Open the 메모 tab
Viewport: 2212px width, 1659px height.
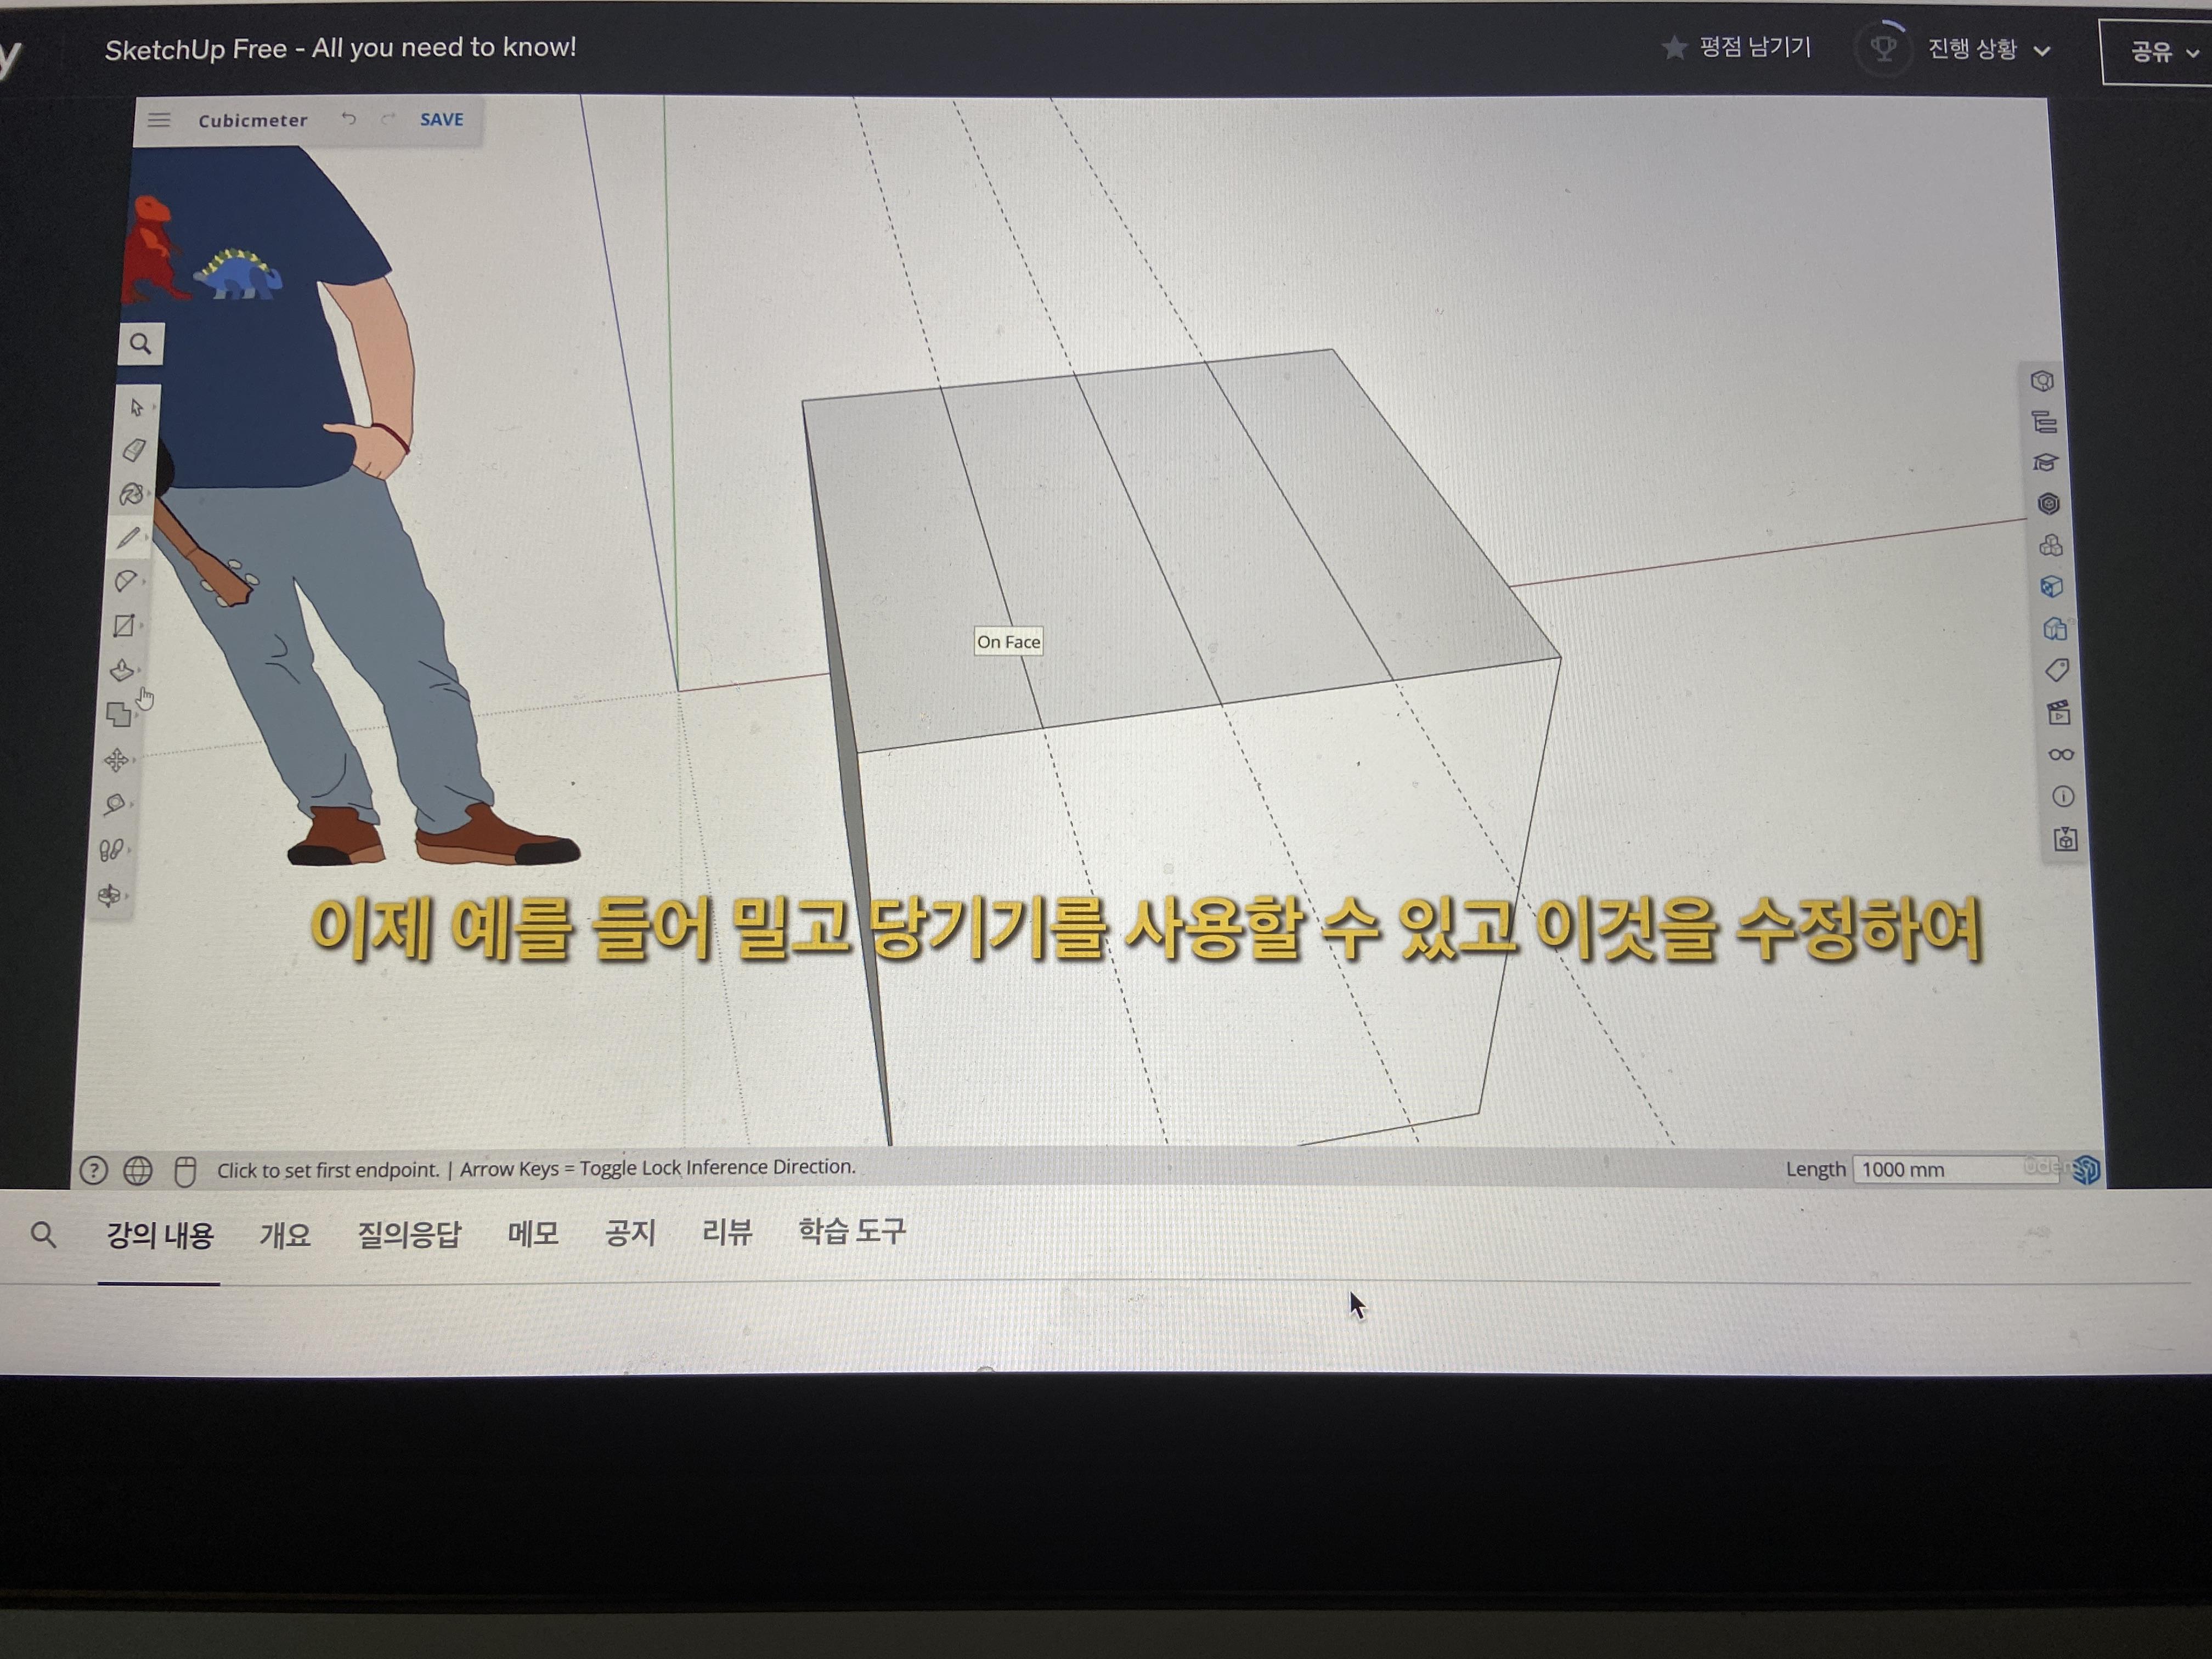[x=532, y=1234]
